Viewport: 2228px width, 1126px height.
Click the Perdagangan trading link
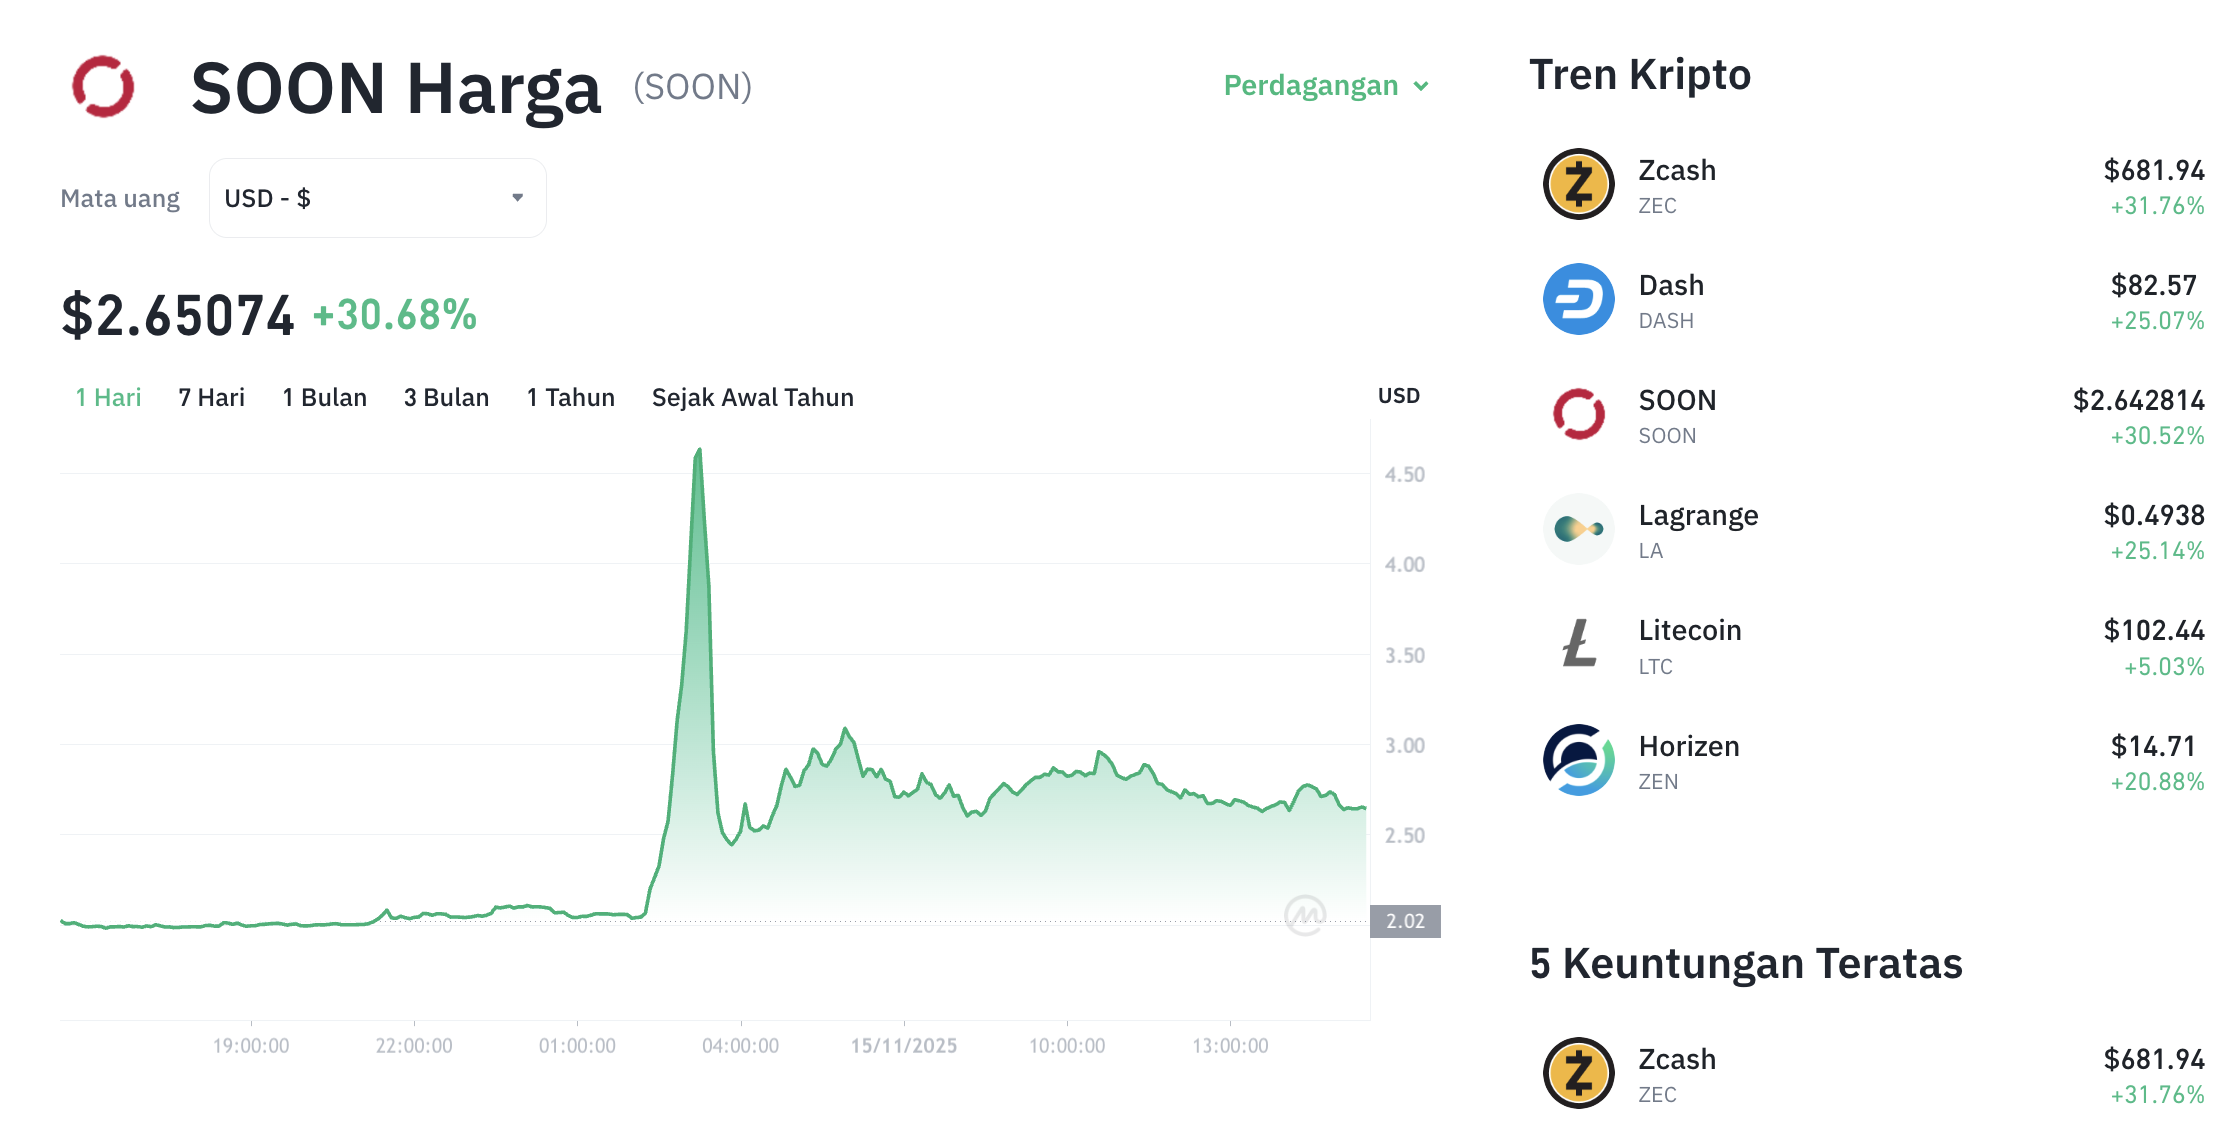point(1310,87)
